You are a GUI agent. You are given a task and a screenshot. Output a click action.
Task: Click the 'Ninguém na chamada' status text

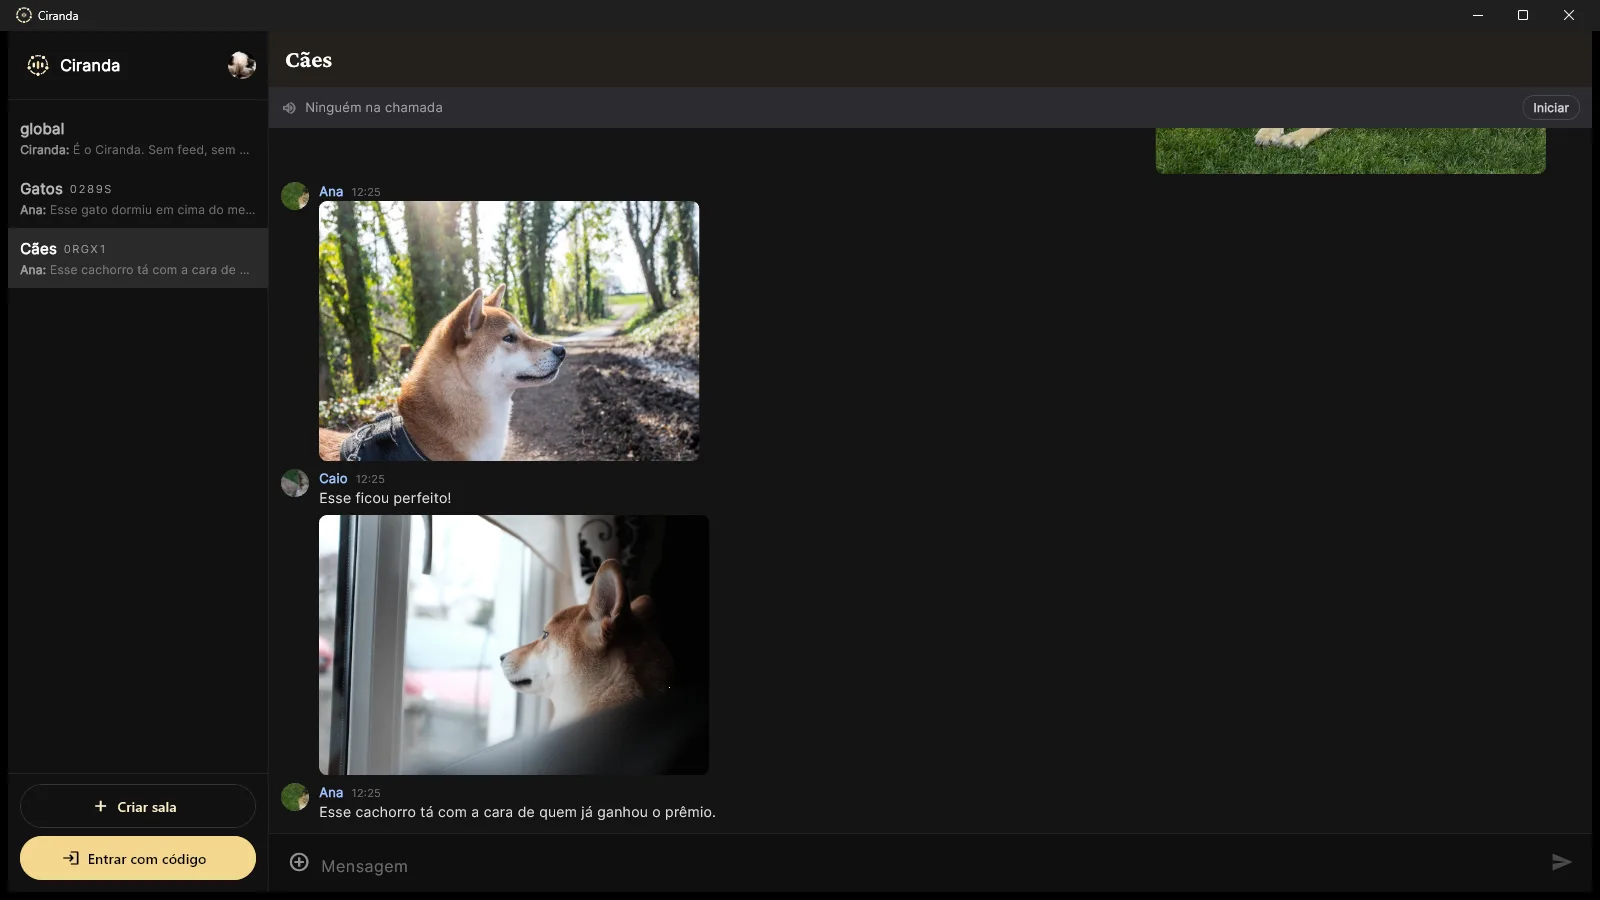point(373,108)
